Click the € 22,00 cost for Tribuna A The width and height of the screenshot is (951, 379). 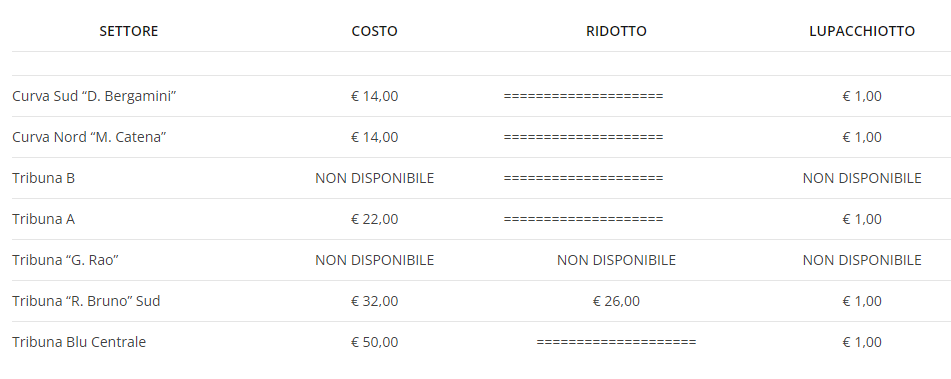pos(374,219)
